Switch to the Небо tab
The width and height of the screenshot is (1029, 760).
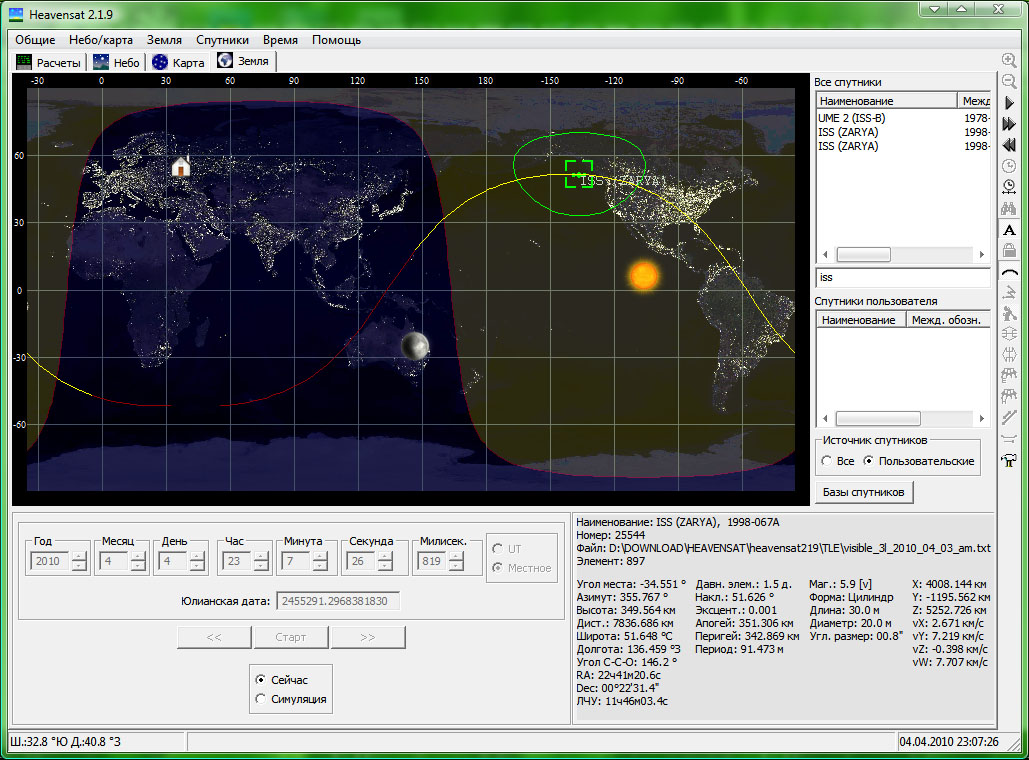pyautogui.click(x=117, y=62)
